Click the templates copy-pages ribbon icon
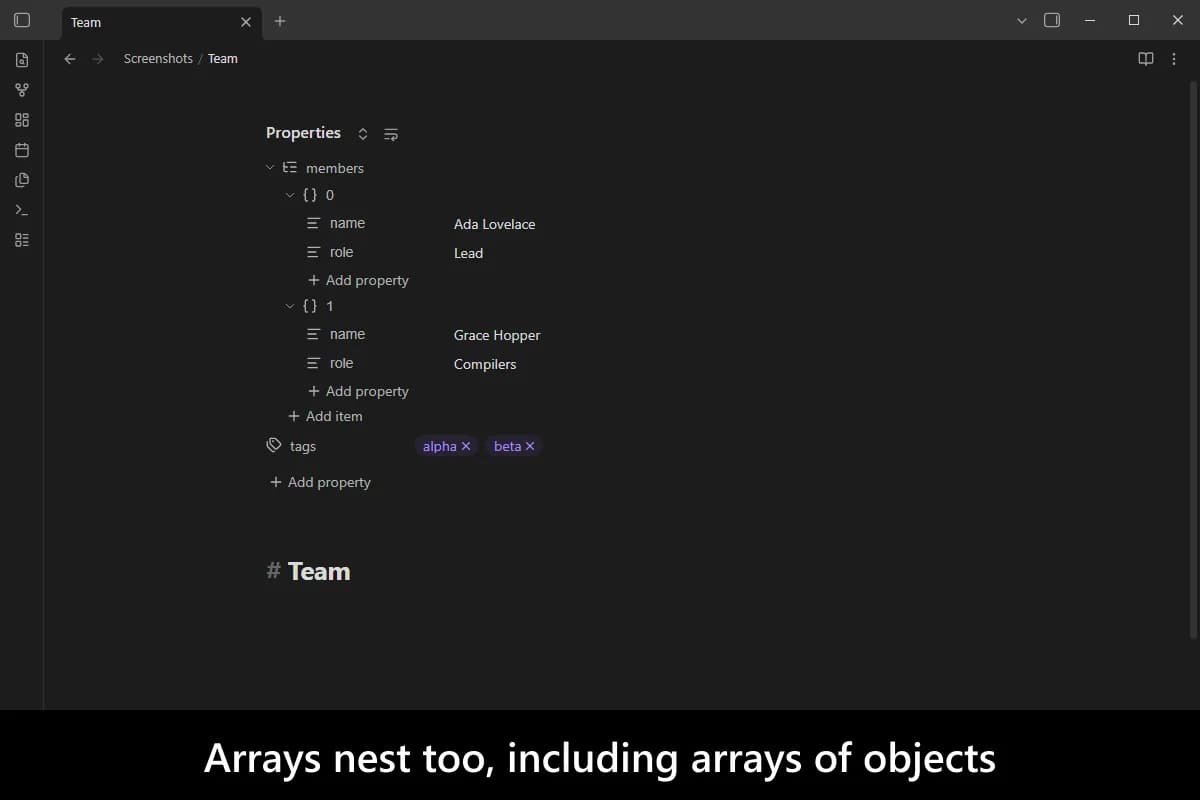 point(22,180)
